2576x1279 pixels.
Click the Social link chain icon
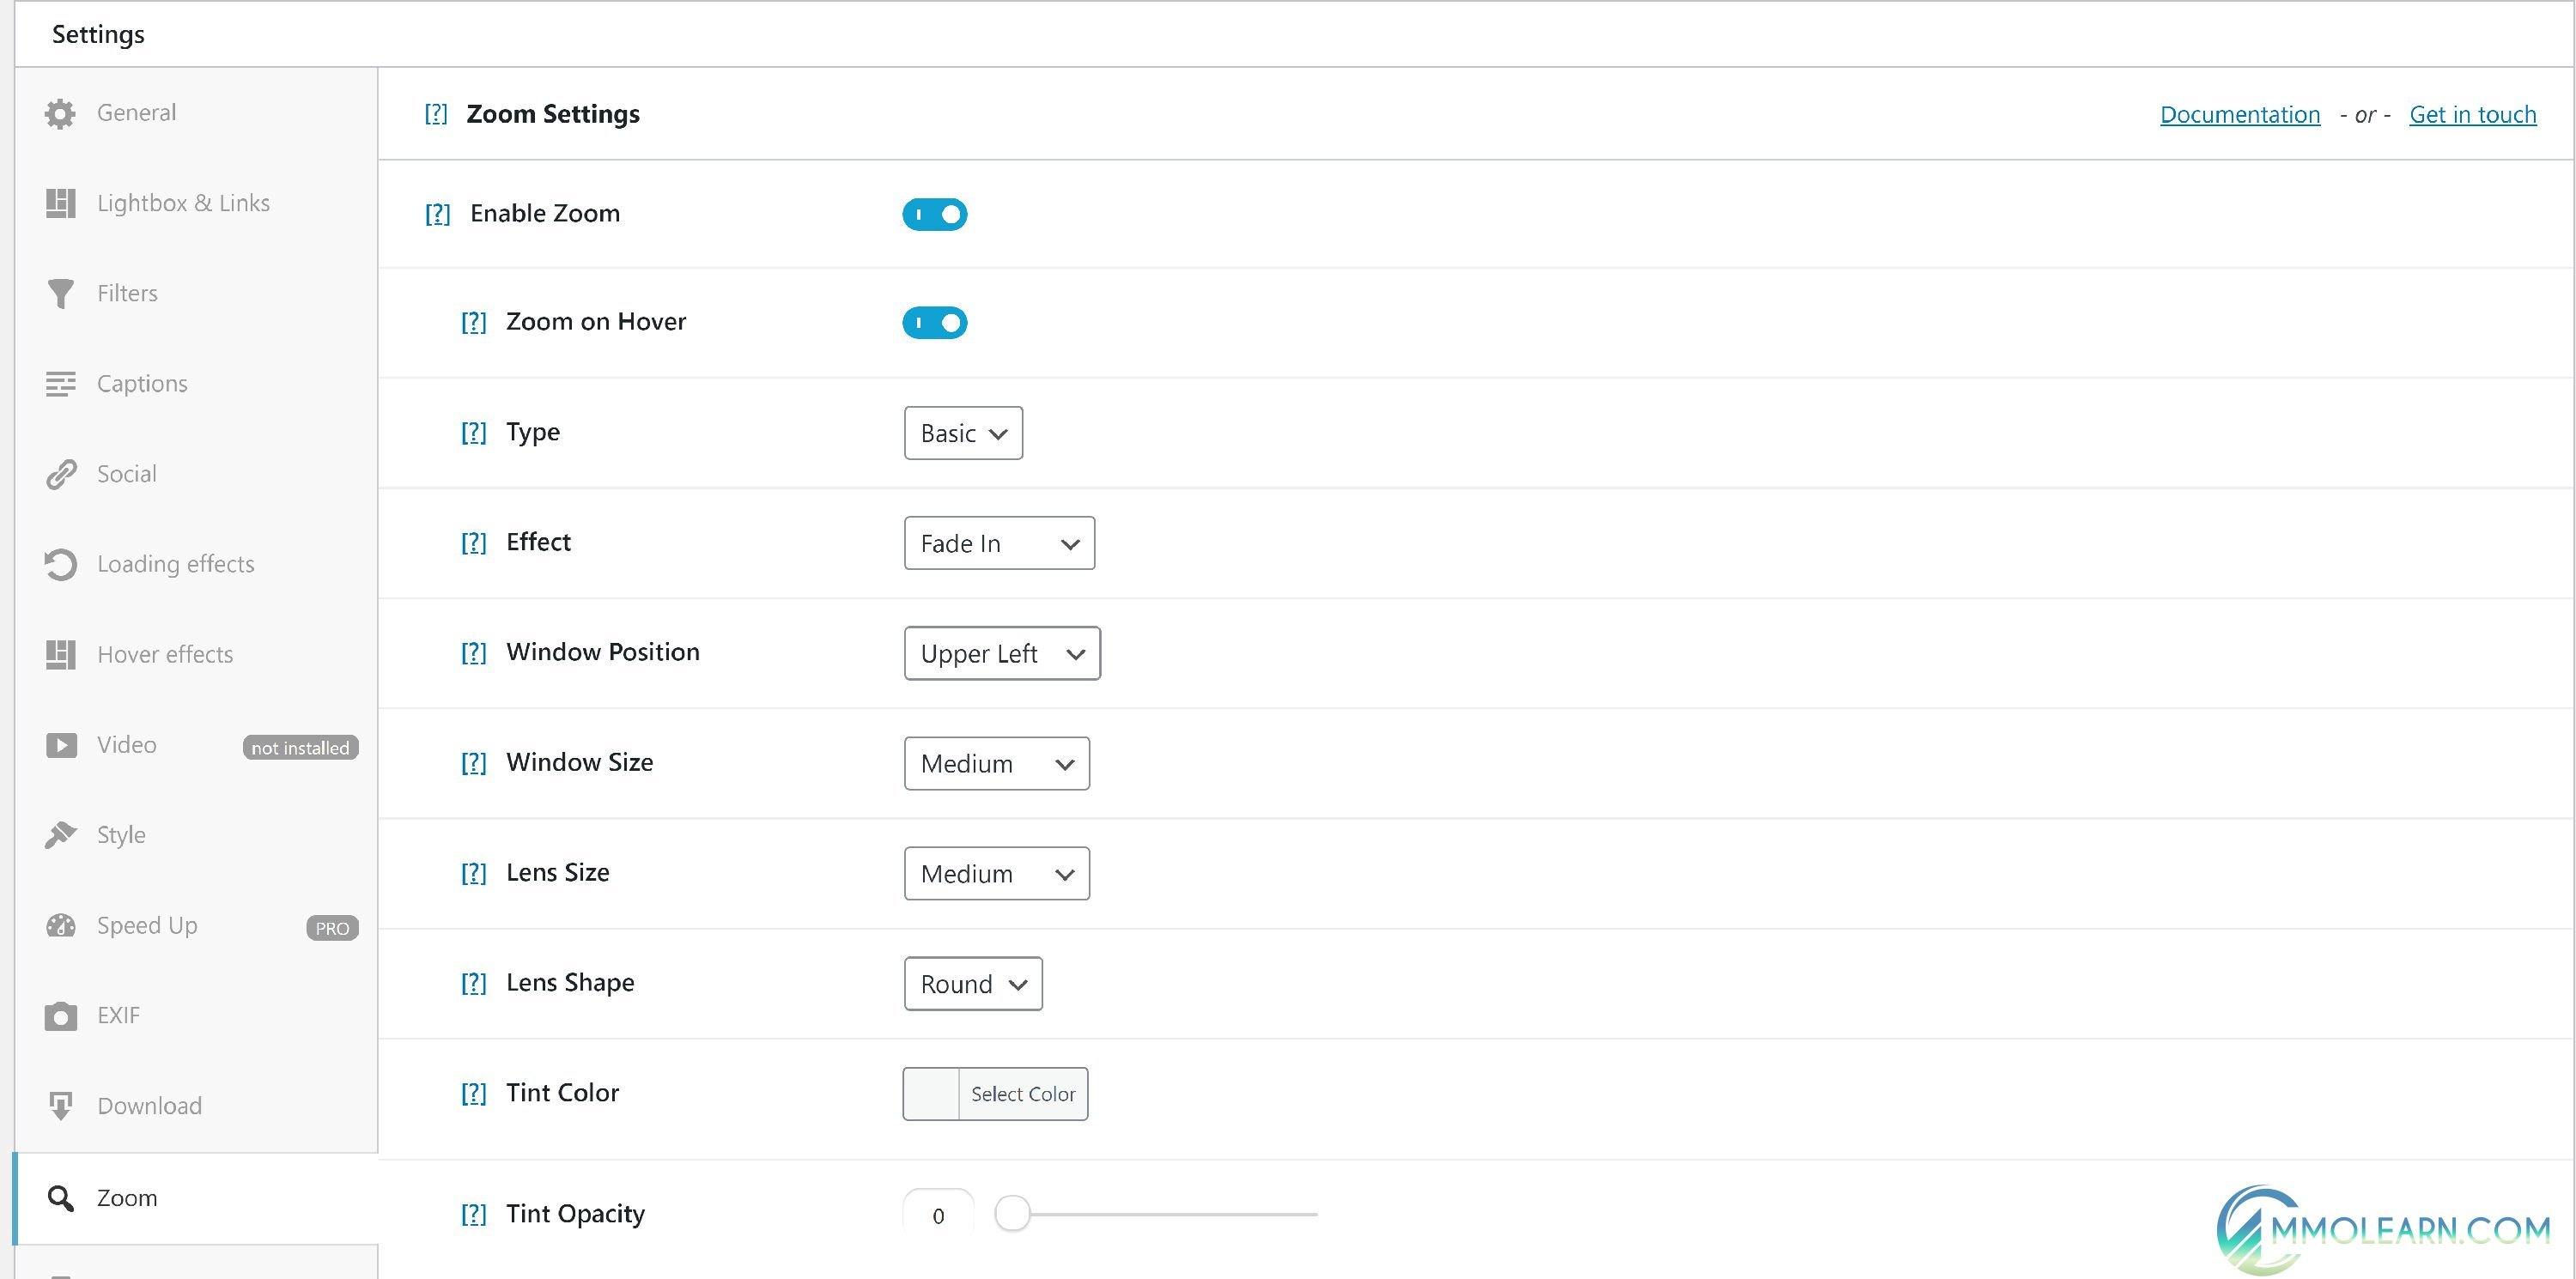tap(60, 474)
